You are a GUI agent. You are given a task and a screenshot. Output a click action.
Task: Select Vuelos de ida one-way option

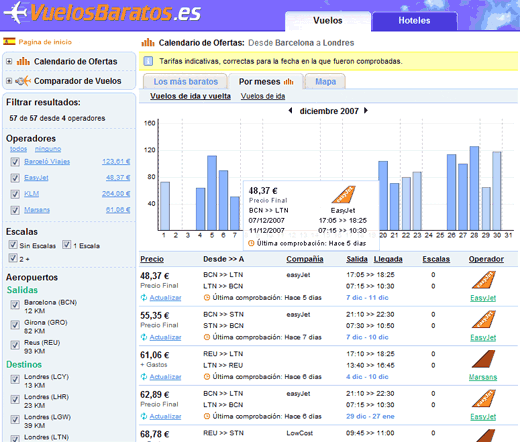(263, 96)
